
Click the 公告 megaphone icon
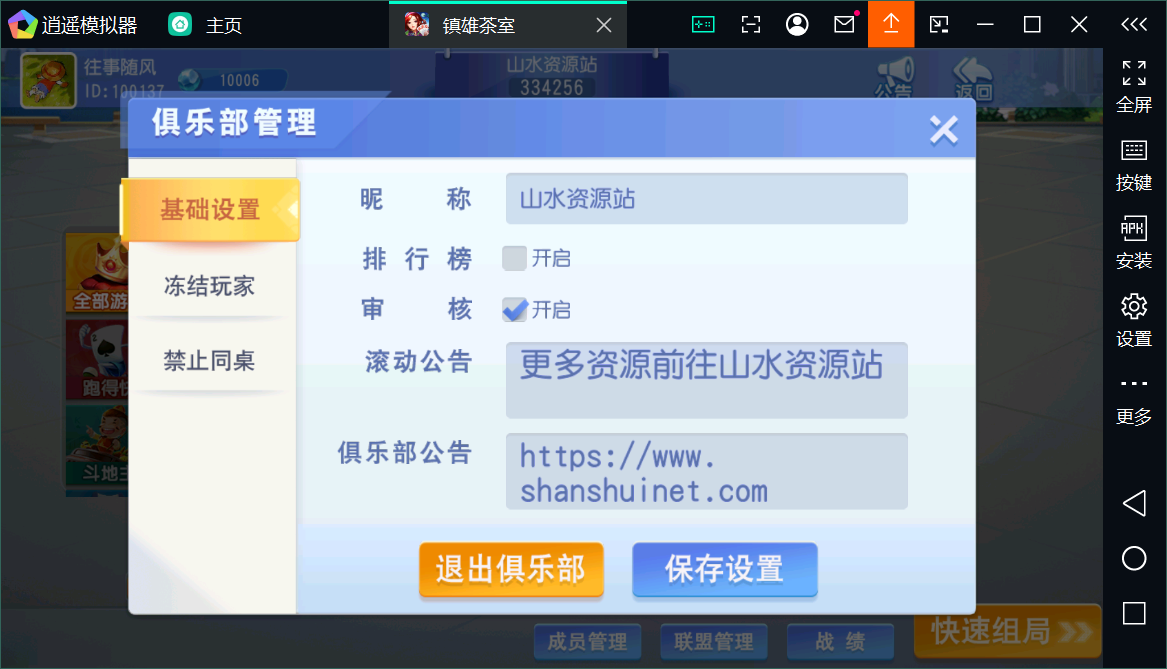[894, 77]
